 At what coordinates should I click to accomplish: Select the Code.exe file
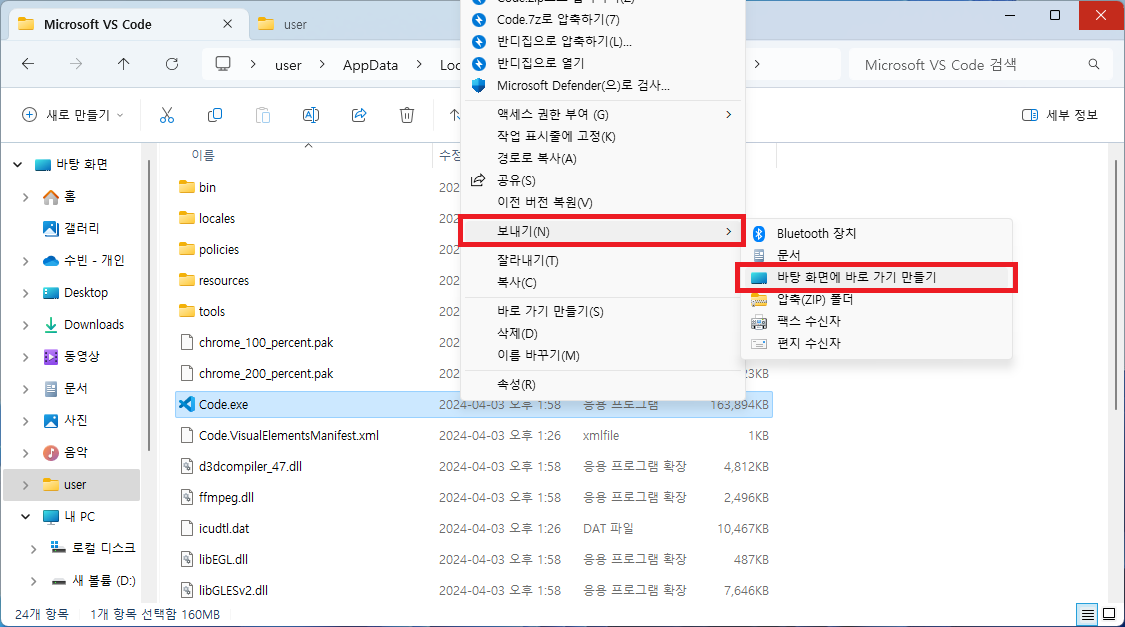pos(474,405)
